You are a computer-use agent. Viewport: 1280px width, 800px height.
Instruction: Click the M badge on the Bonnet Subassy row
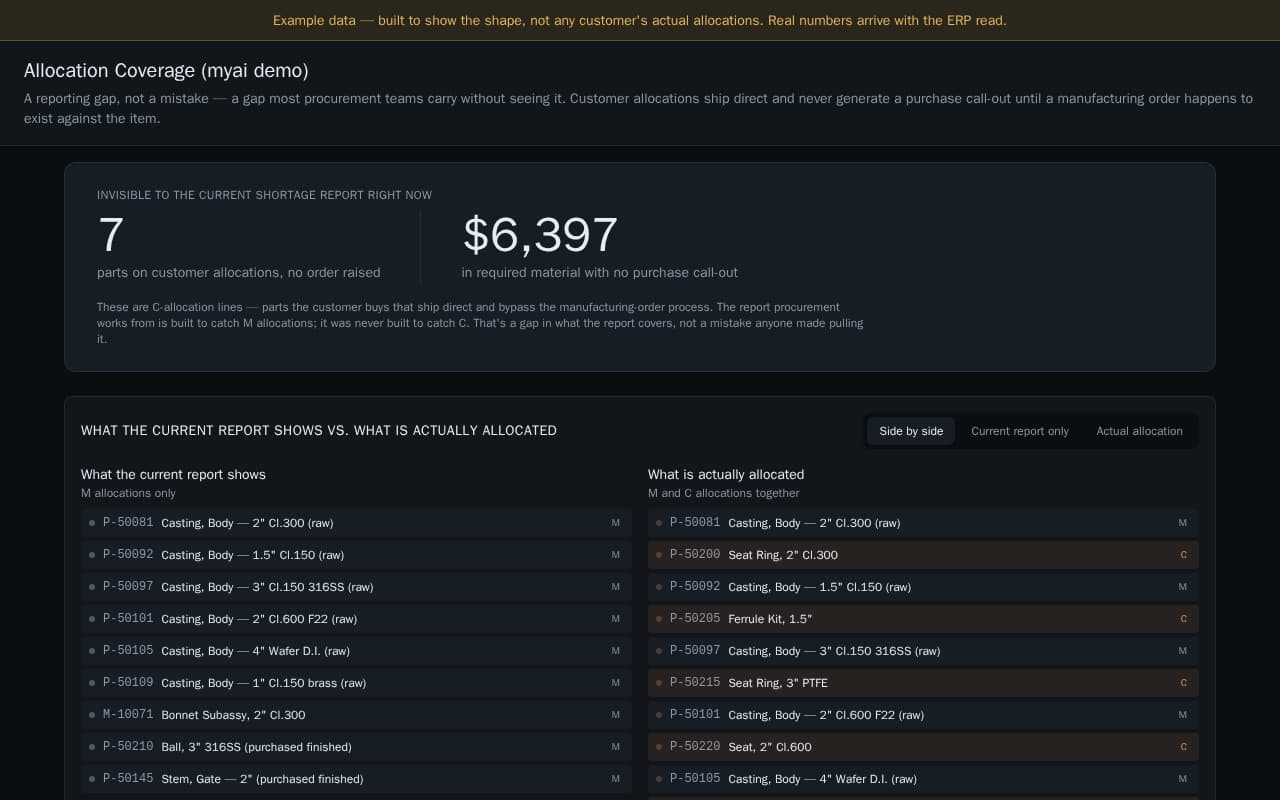pos(616,715)
